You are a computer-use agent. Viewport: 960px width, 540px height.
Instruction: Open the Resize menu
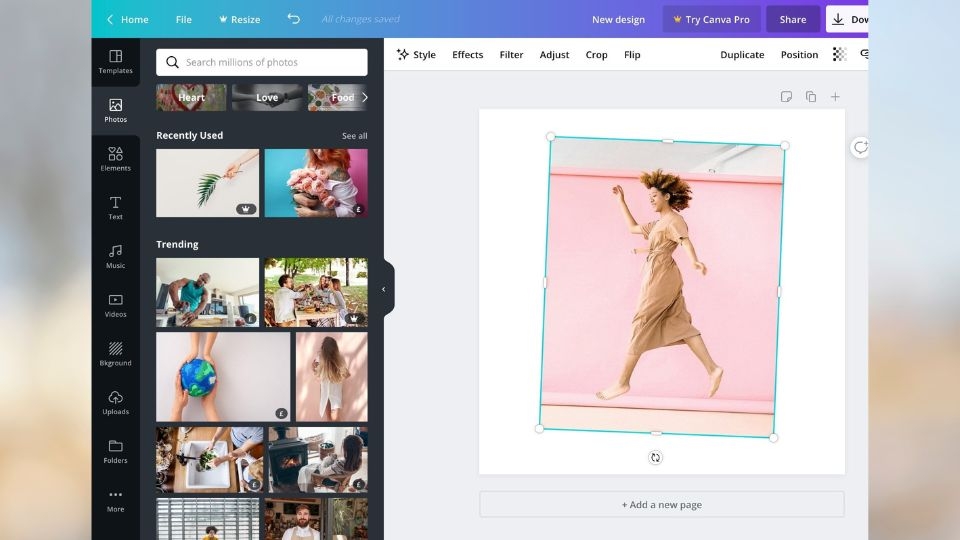[239, 19]
